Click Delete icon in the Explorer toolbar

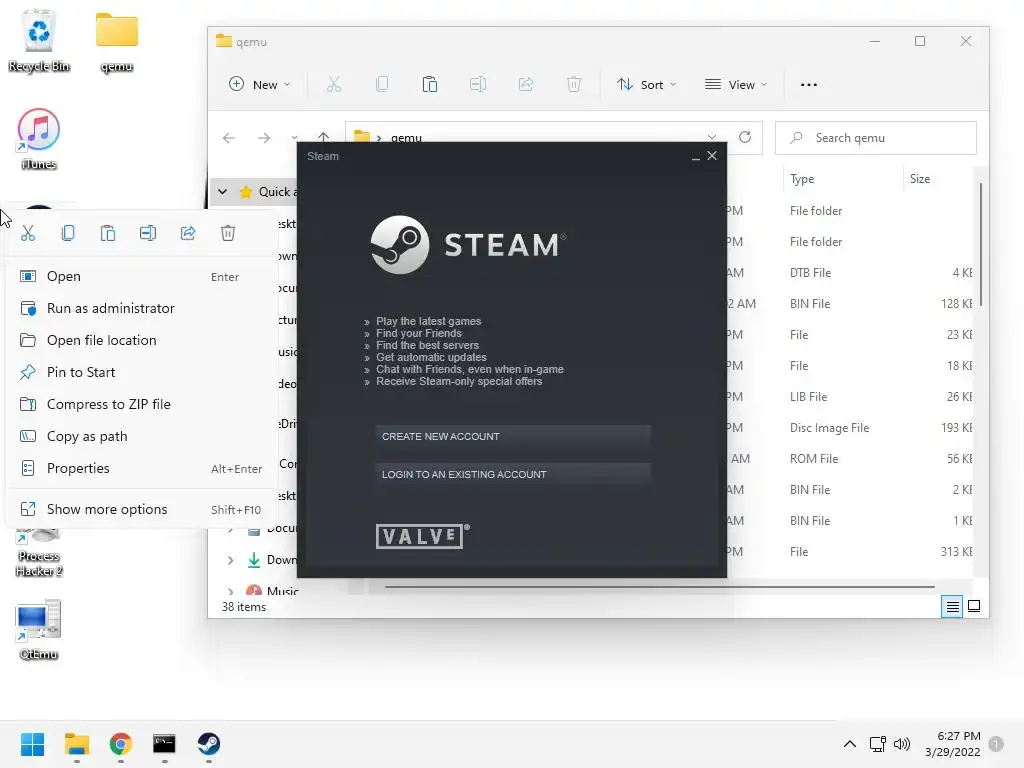tap(574, 84)
